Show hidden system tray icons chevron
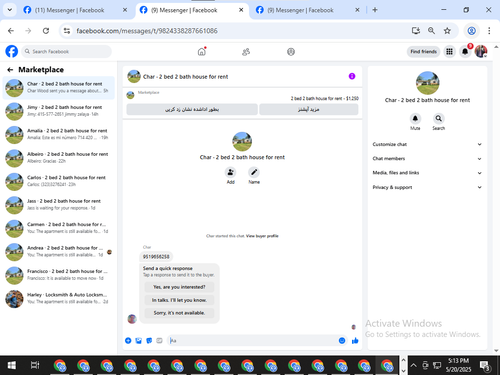500x375 pixels. point(414,365)
